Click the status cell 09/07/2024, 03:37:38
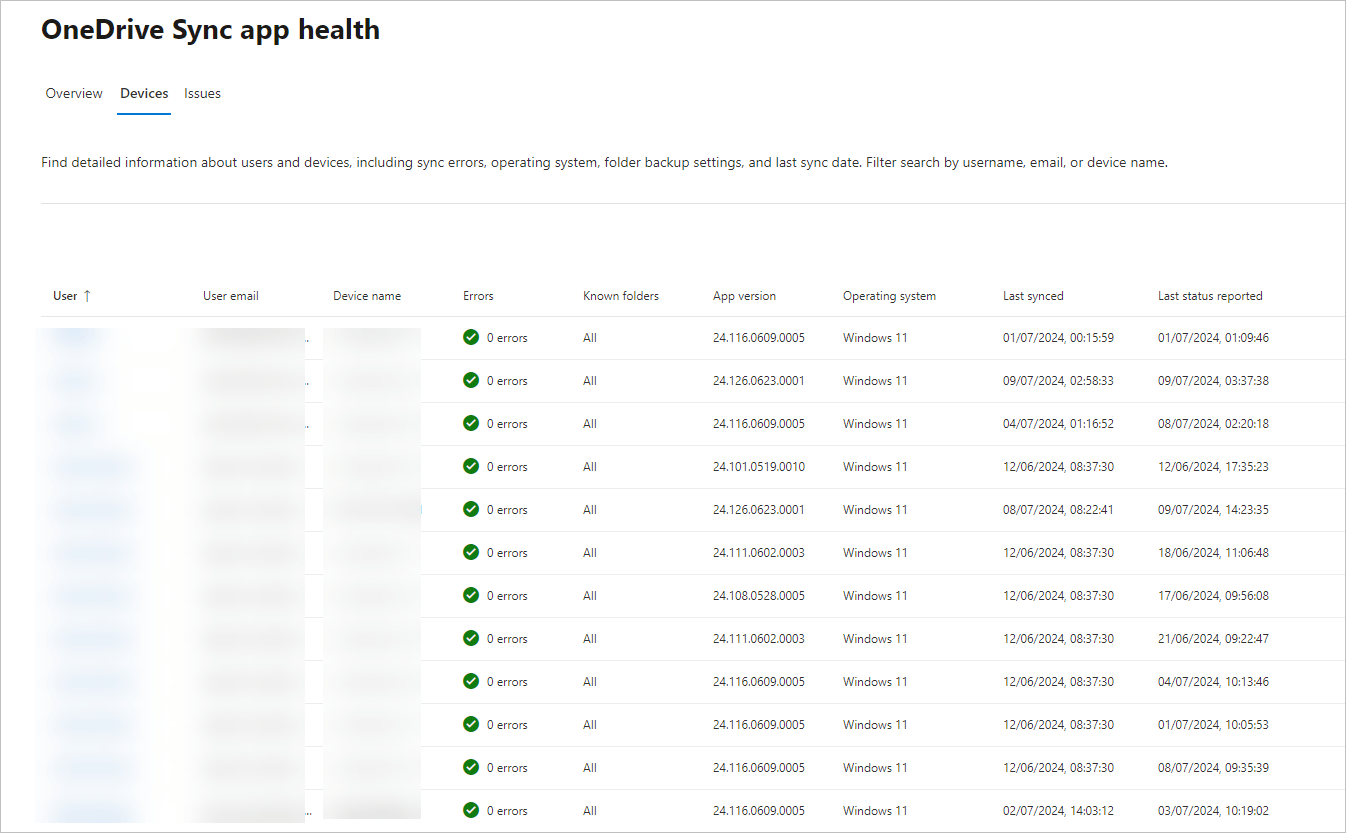 (1213, 381)
